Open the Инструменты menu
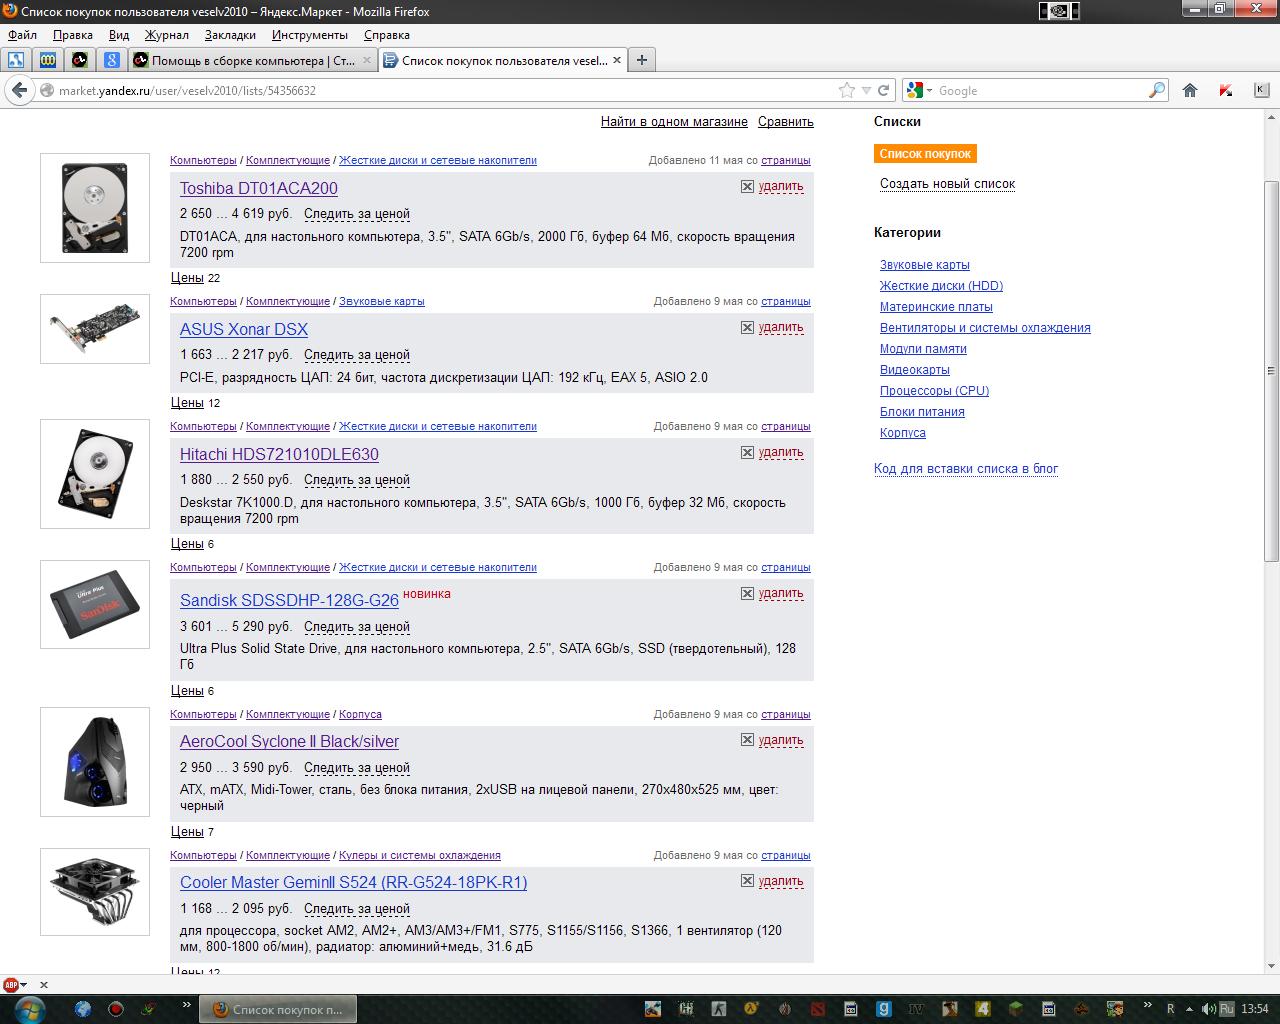 pos(310,35)
